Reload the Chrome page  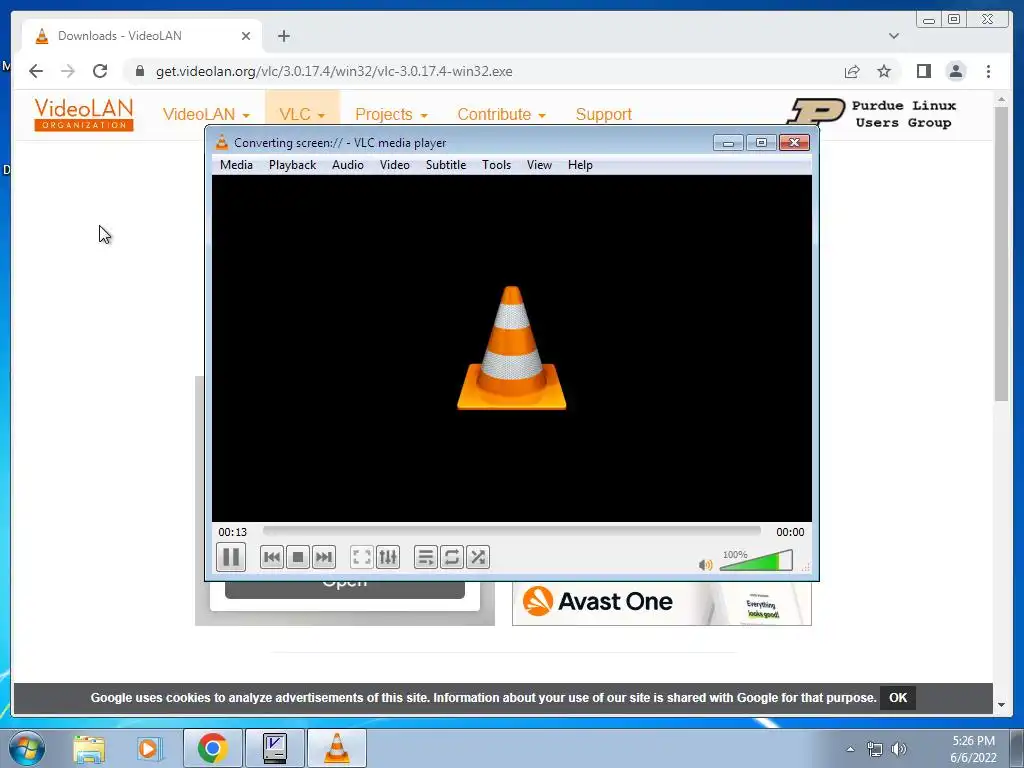tap(100, 71)
